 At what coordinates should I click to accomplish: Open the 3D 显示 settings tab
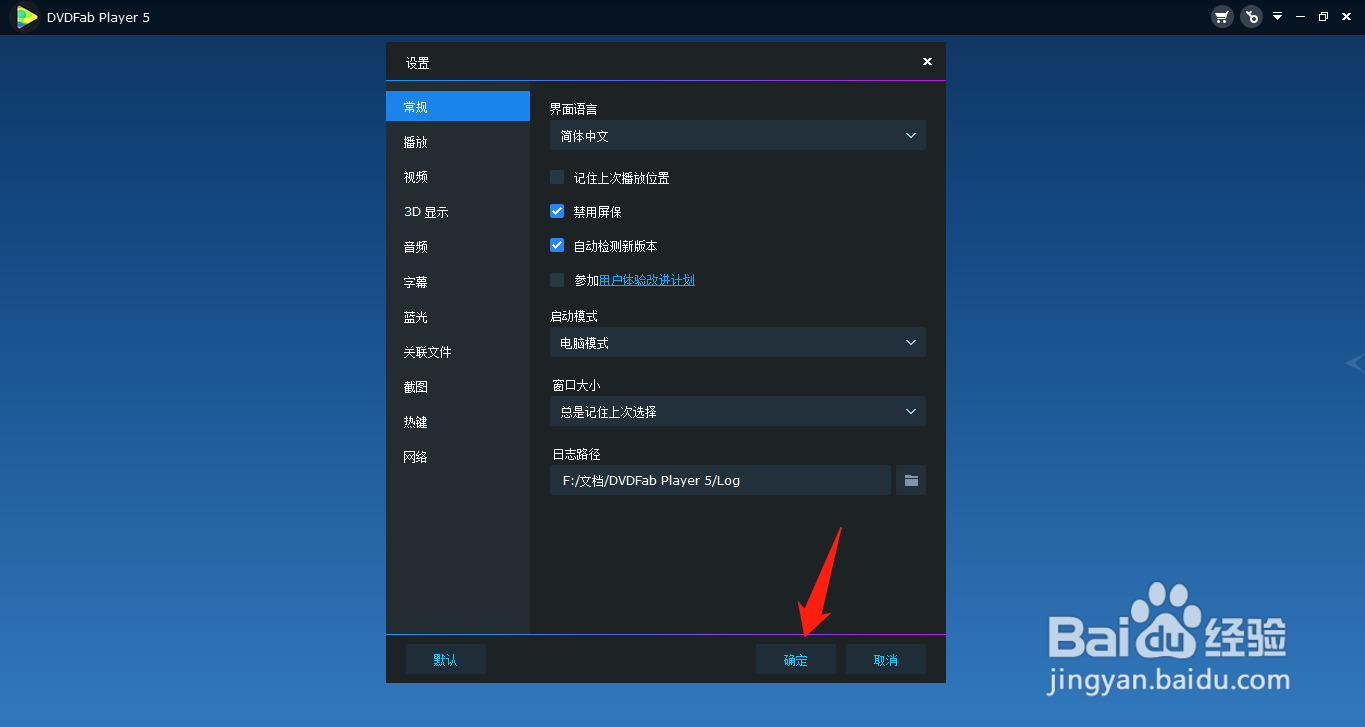click(458, 212)
